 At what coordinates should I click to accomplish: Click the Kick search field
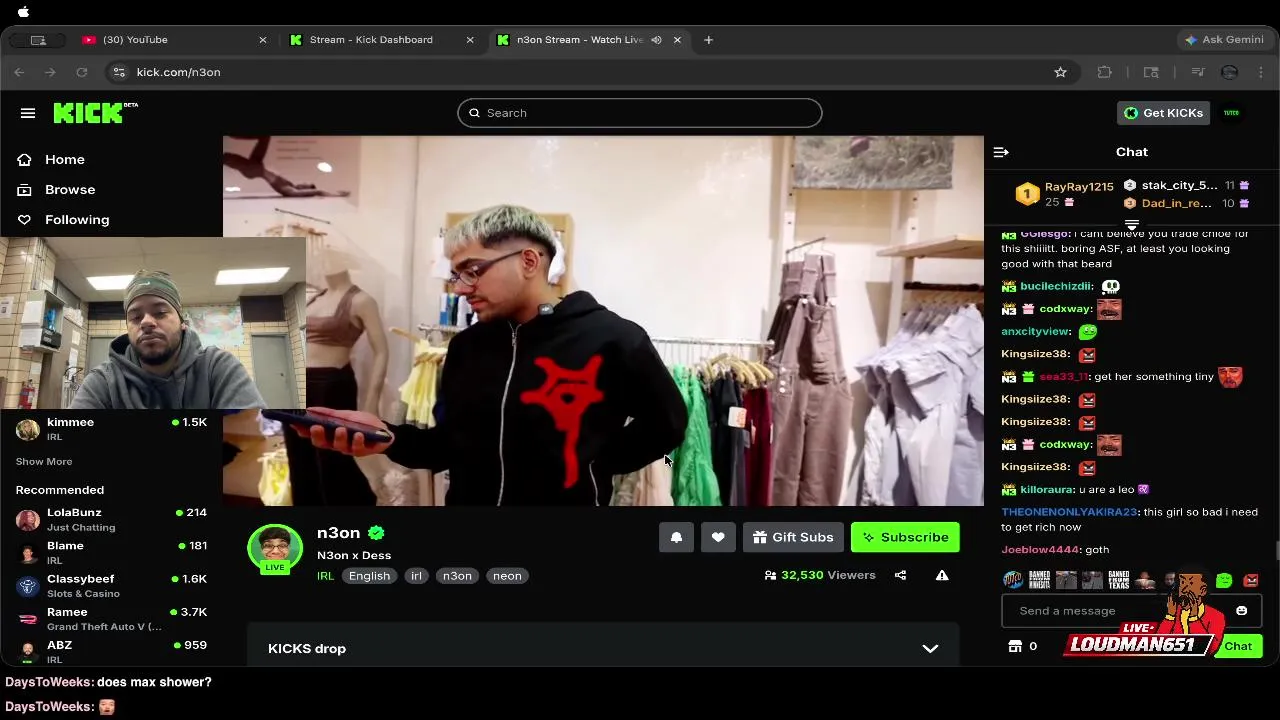pyautogui.click(x=640, y=113)
